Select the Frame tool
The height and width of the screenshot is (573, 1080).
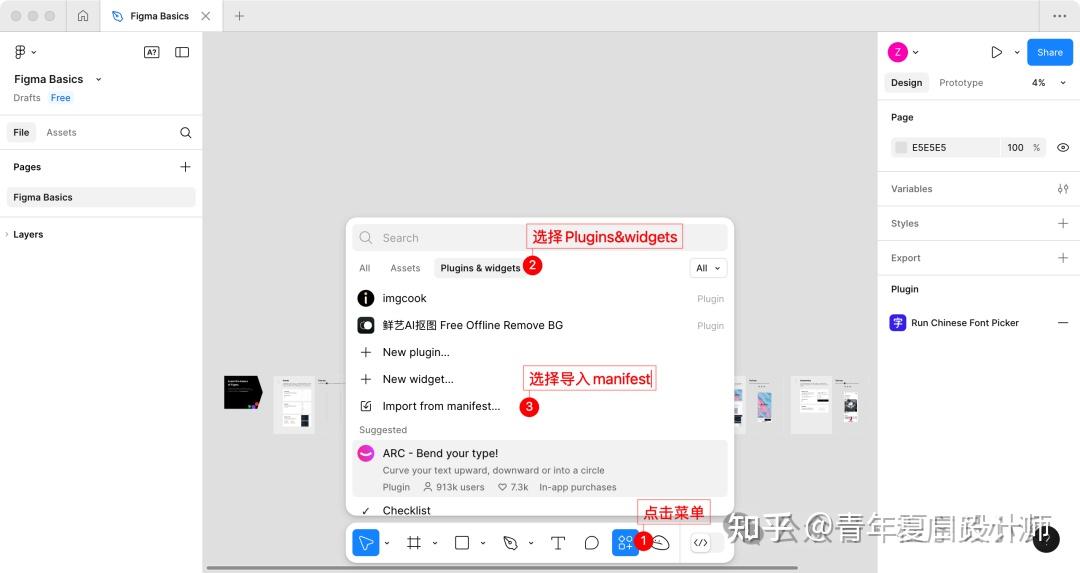click(414, 543)
